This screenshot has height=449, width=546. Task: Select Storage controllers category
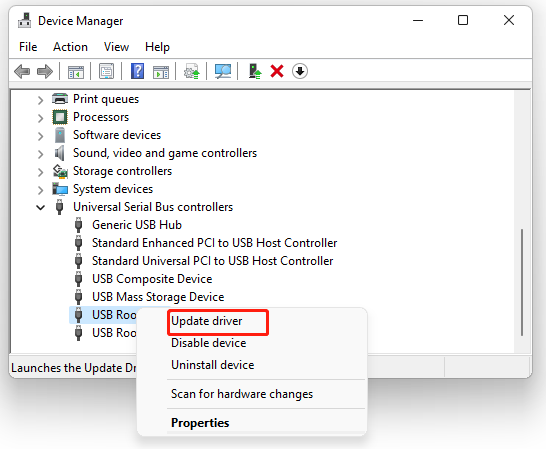[122, 171]
